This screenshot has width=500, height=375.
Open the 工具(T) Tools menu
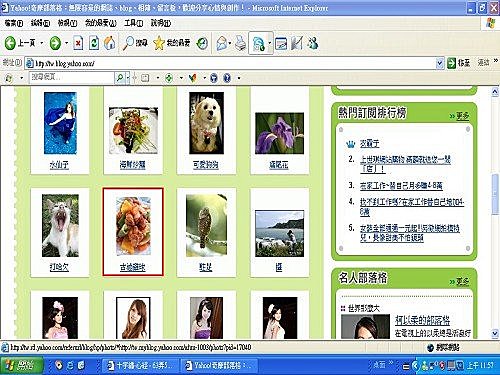coord(134,23)
